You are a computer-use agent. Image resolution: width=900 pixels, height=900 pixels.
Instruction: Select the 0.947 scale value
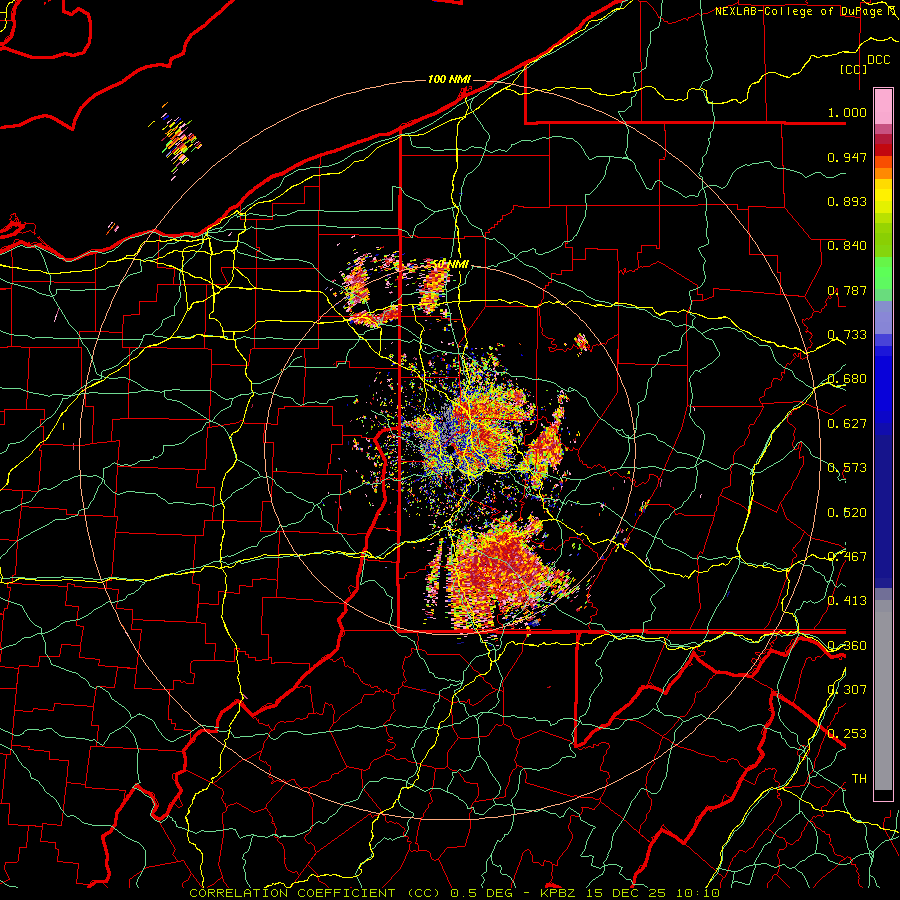click(847, 157)
